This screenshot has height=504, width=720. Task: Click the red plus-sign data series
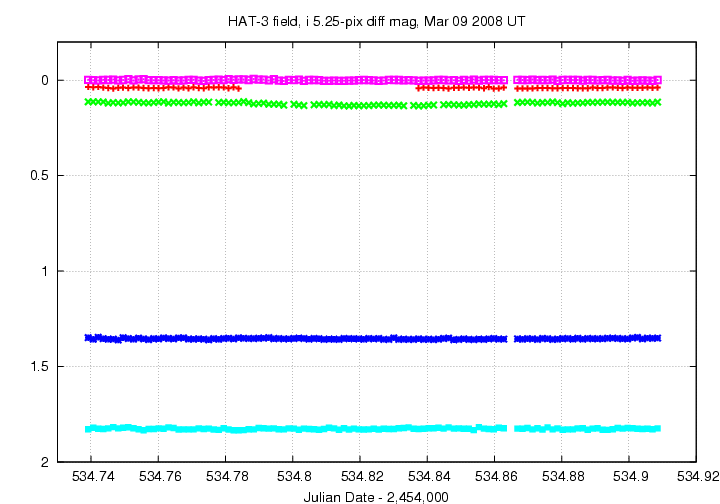click(x=372, y=88)
